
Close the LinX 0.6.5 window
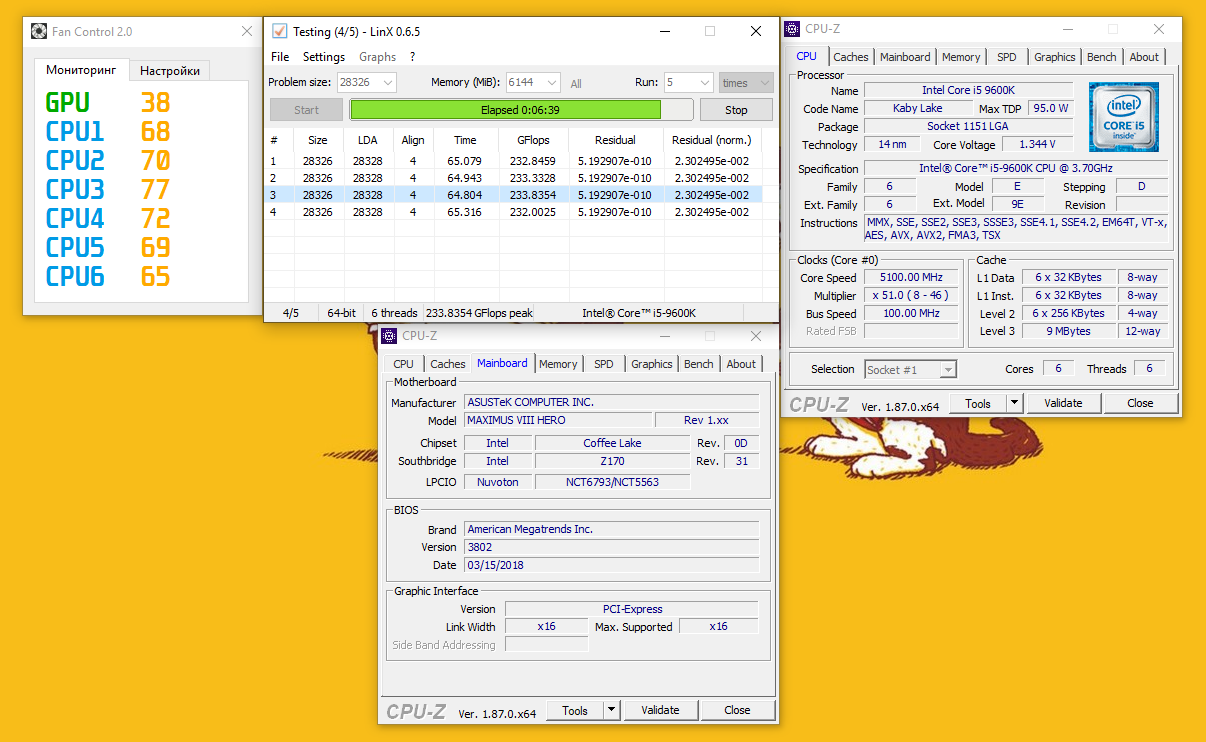756,31
